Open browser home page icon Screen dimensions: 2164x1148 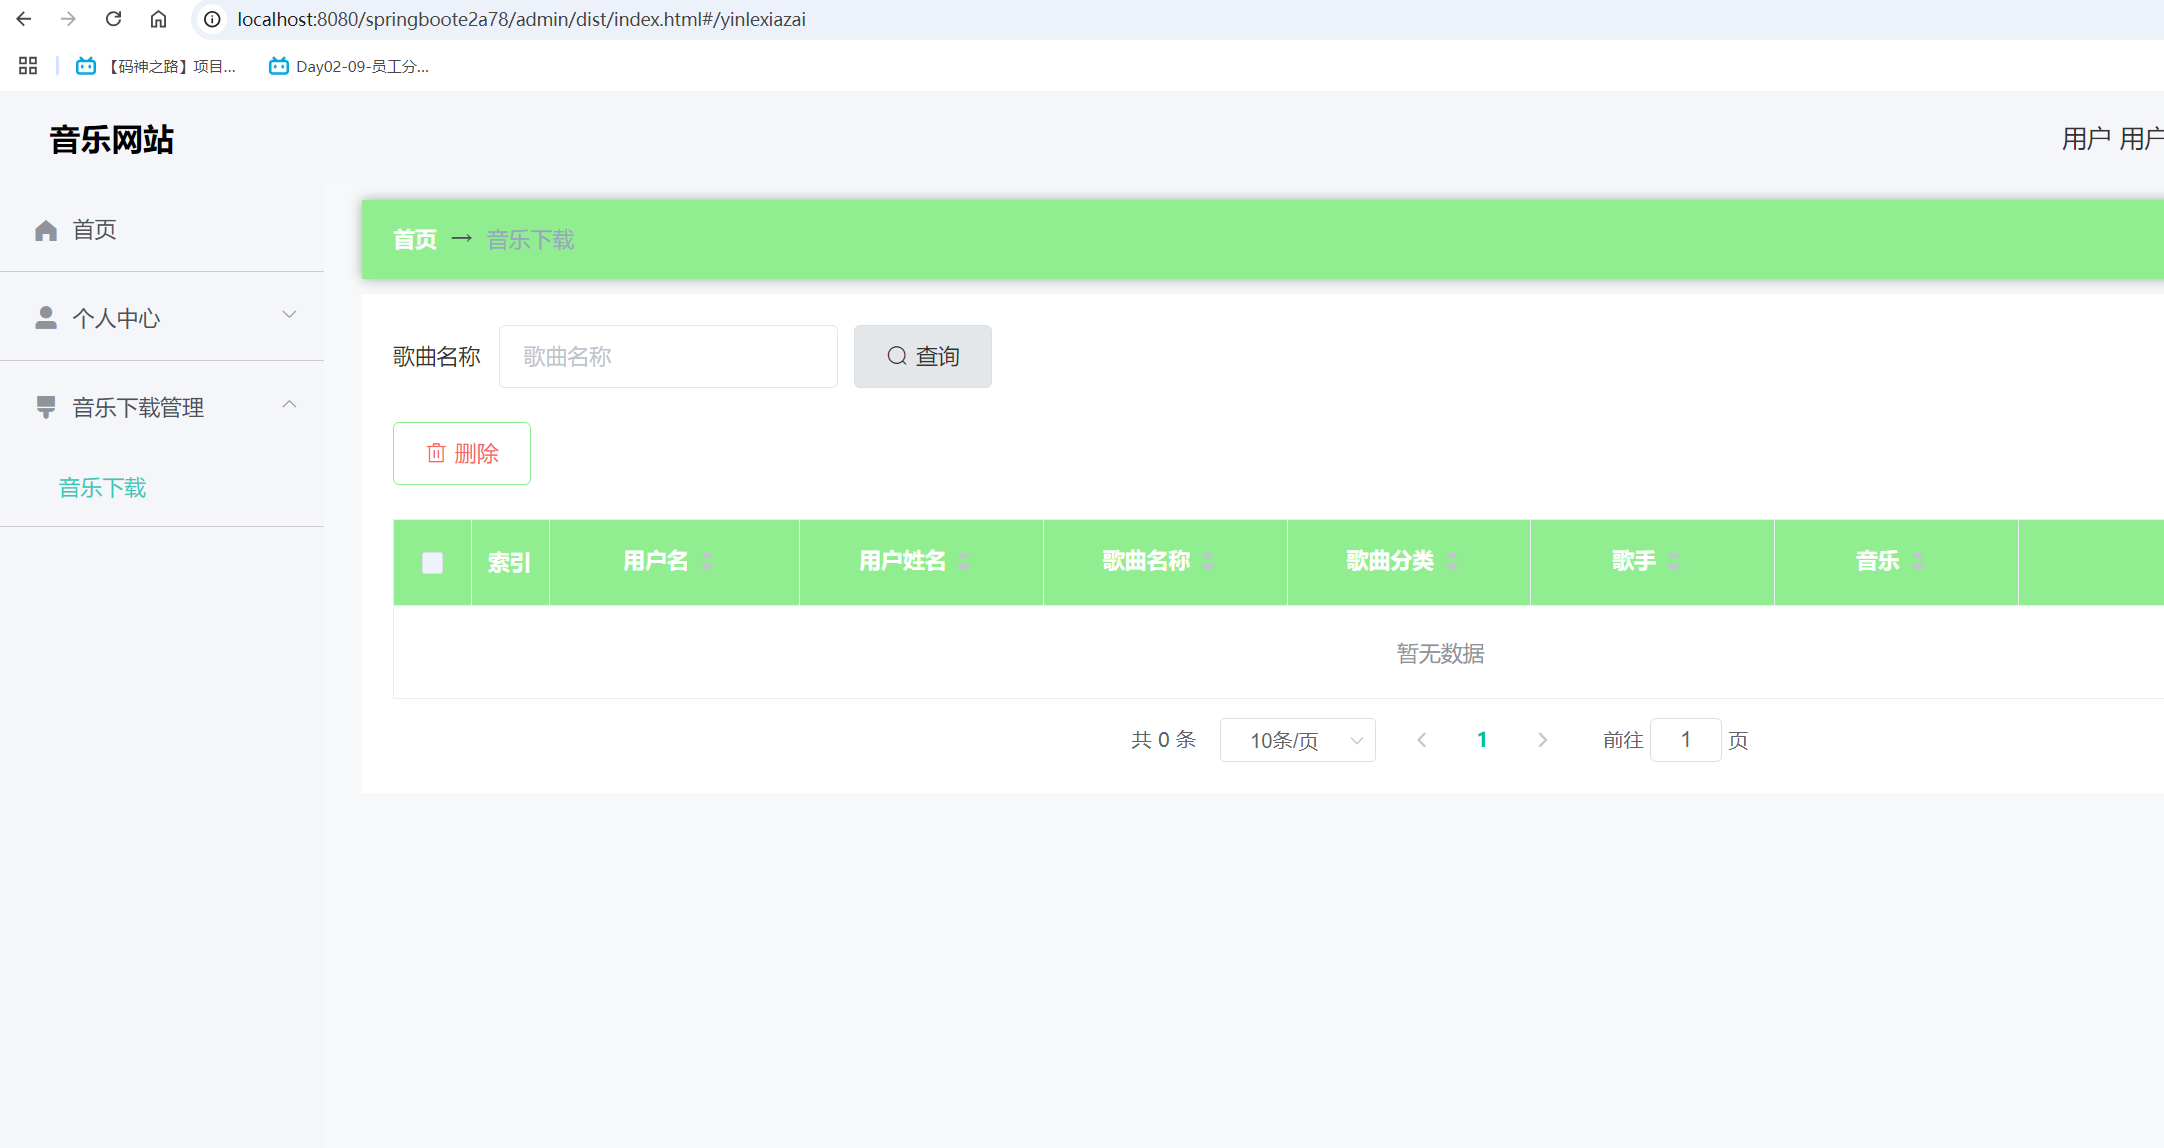[158, 18]
